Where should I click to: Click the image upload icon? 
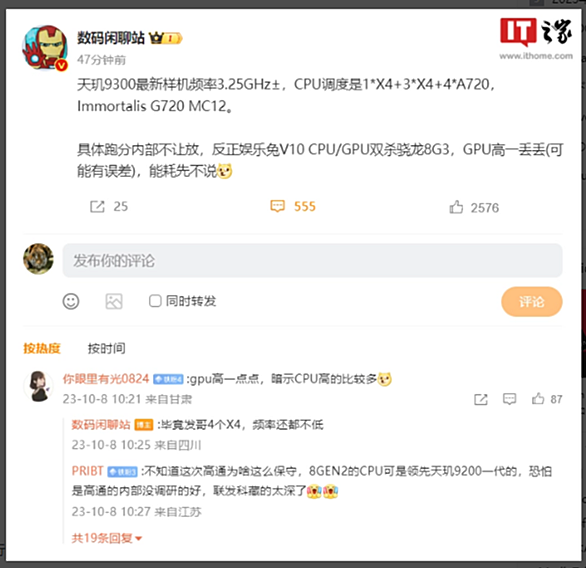pyautogui.click(x=114, y=301)
